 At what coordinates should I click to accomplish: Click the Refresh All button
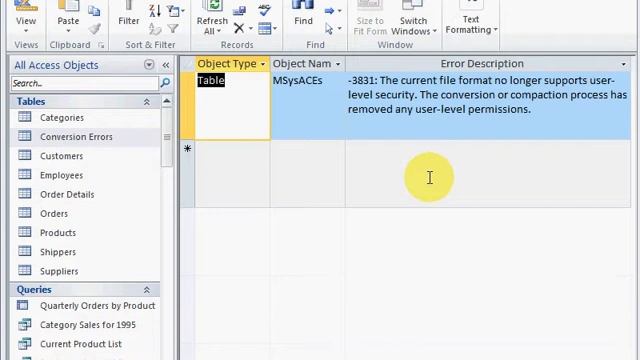click(x=212, y=18)
